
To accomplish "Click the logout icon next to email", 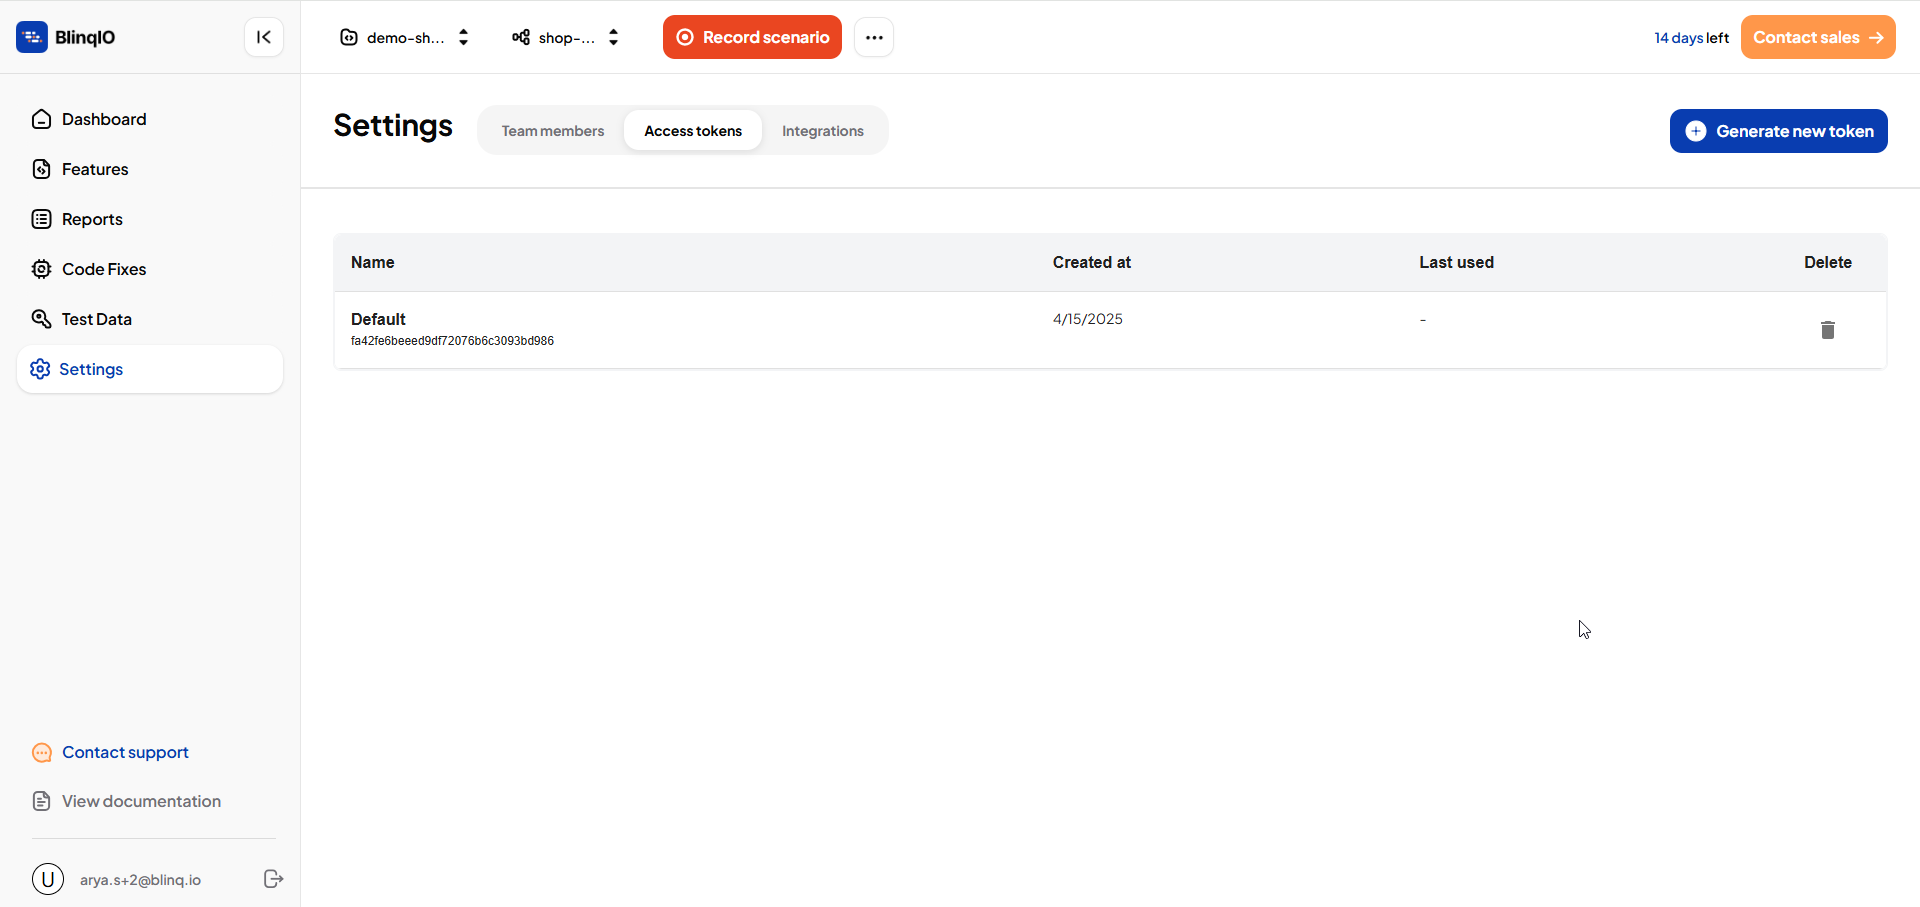I will click(x=273, y=879).
